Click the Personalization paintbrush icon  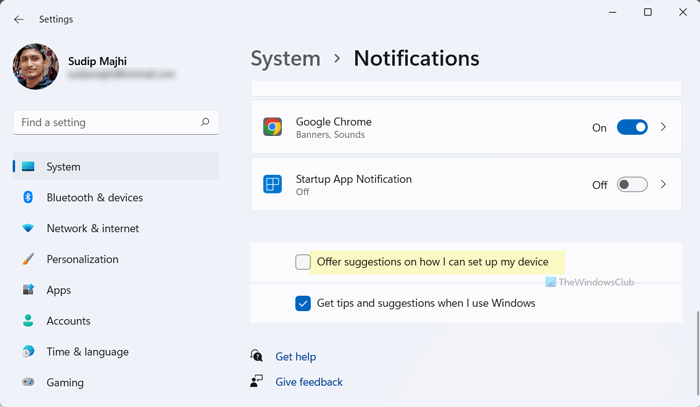pos(28,260)
